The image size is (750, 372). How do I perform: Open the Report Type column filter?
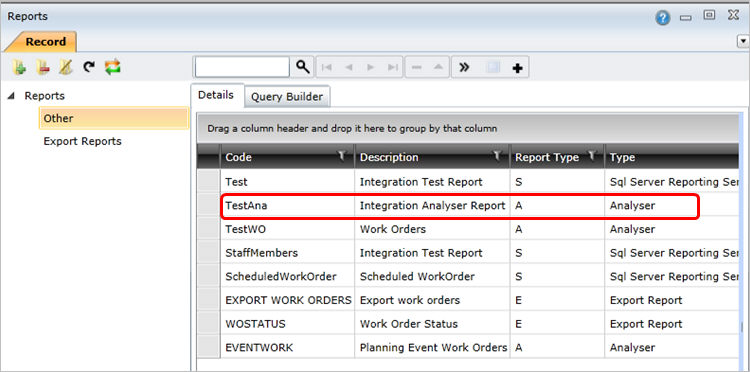(592, 155)
